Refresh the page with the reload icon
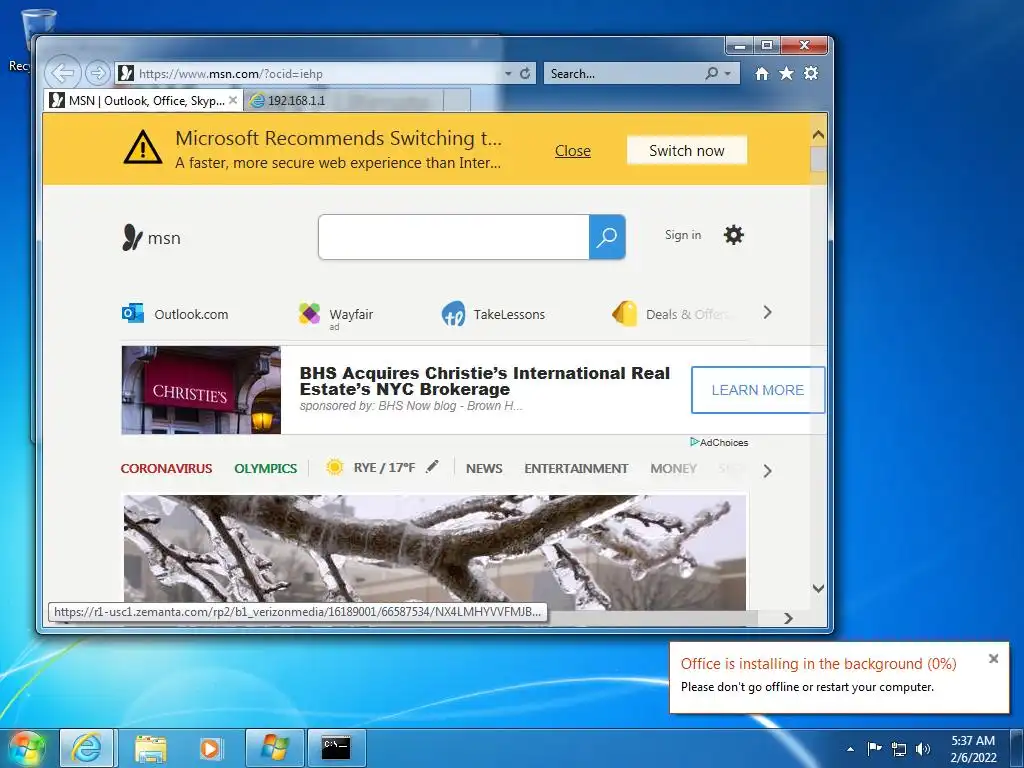 point(525,74)
